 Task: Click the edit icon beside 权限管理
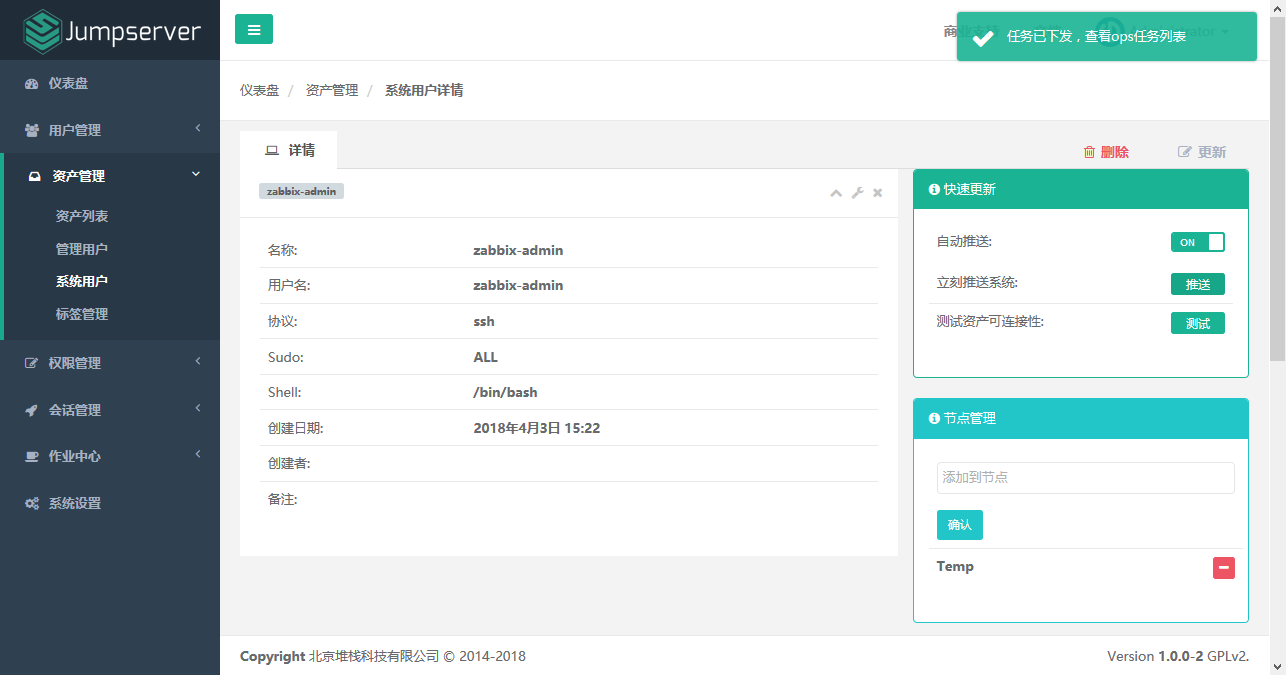point(32,363)
